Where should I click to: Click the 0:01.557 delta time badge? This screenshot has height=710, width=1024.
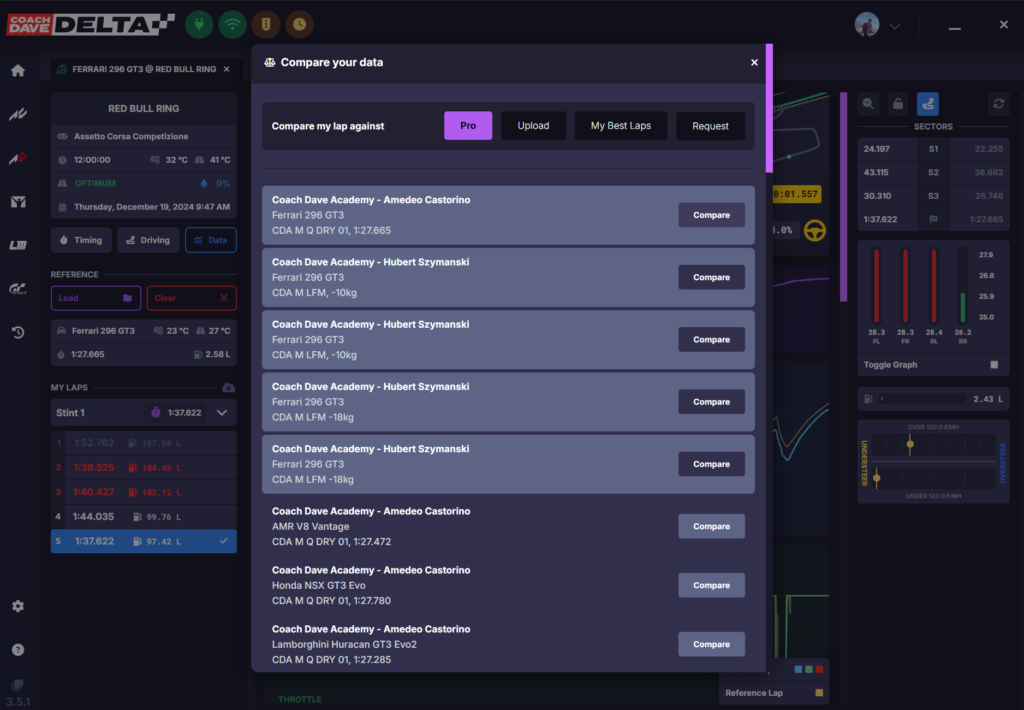[x=796, y=194]
